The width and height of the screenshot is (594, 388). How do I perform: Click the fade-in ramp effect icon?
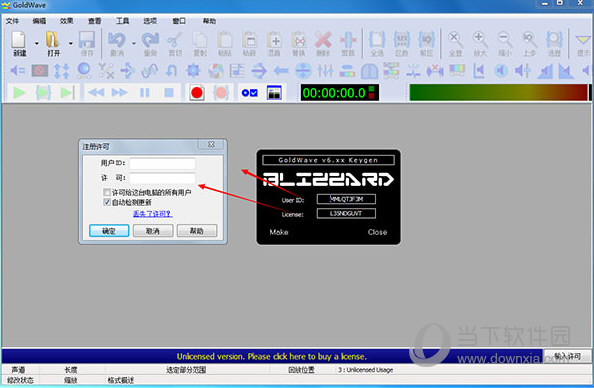(x=544, y=71)
